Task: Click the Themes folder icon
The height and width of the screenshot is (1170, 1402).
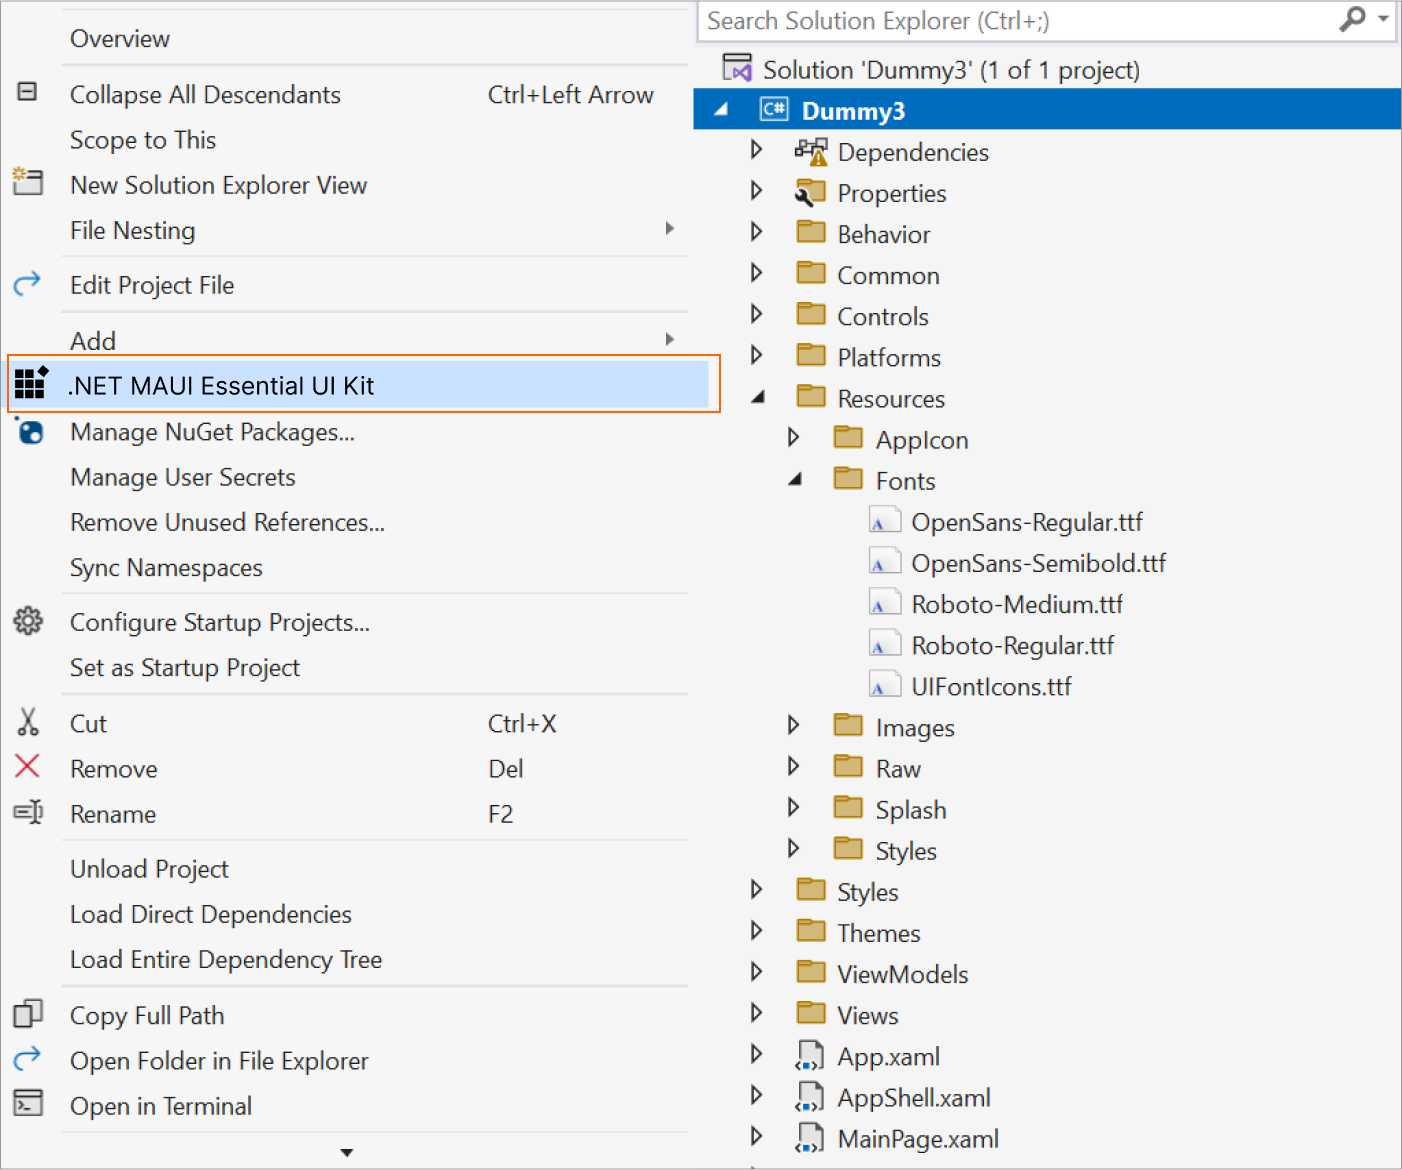Action: click(811, 931)
